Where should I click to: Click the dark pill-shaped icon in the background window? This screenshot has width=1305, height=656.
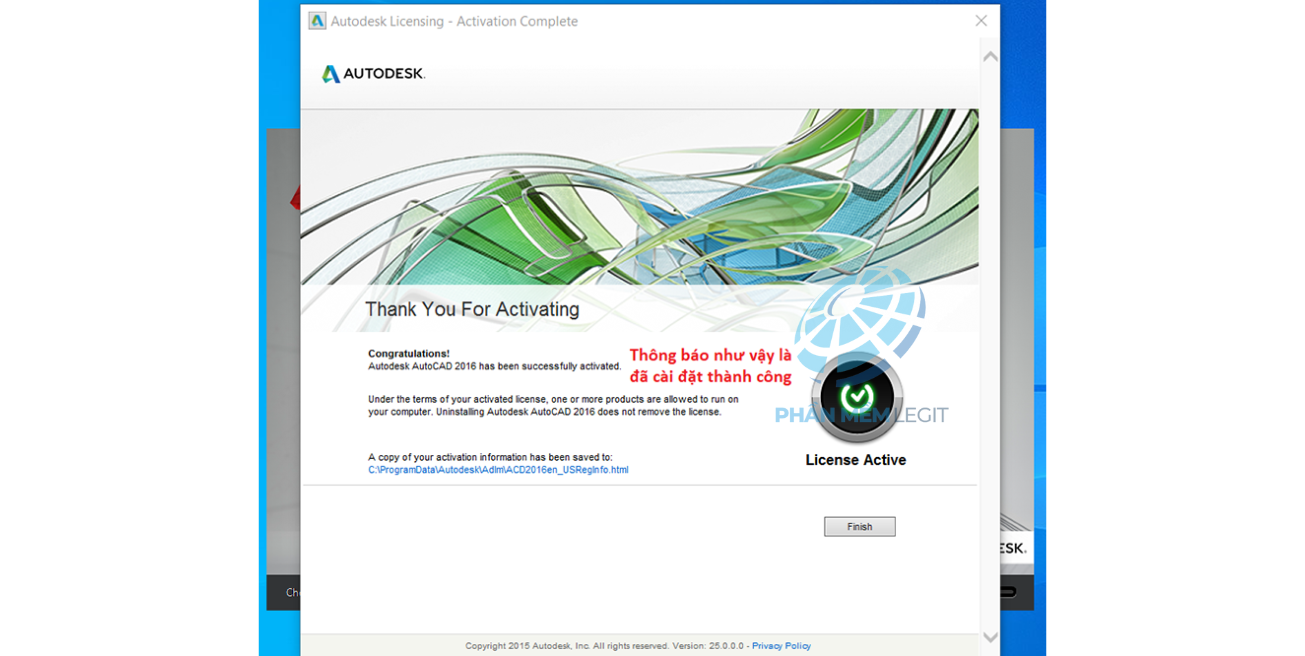[x=1007, y=592]
